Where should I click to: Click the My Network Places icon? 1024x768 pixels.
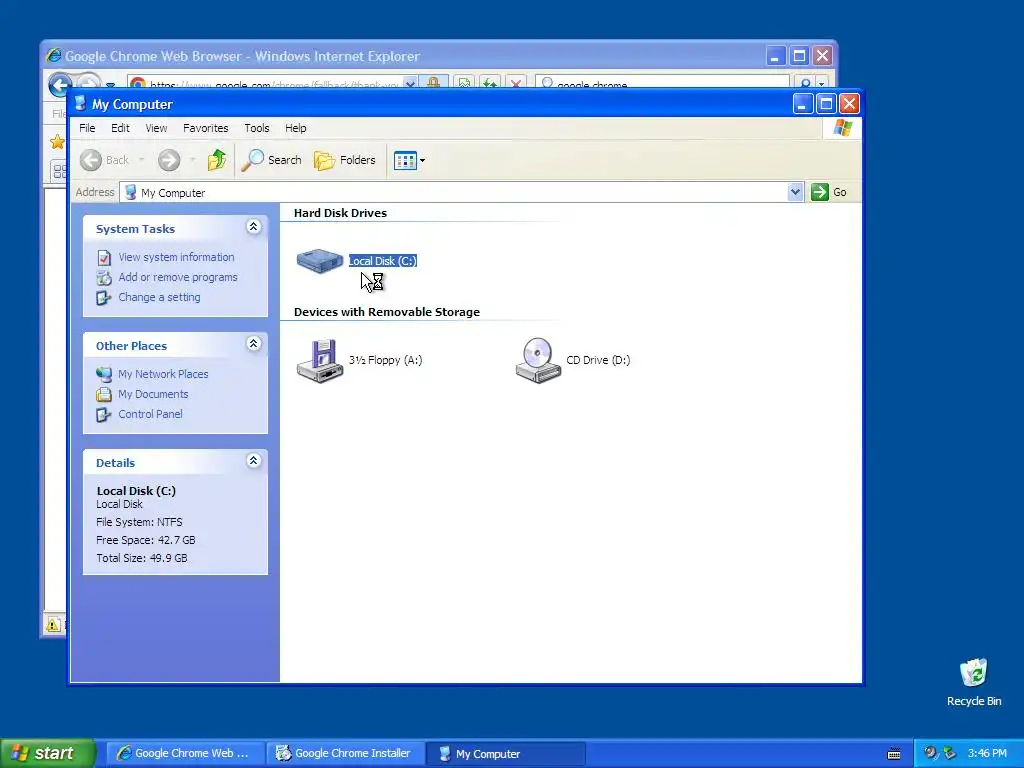point(104,374)
